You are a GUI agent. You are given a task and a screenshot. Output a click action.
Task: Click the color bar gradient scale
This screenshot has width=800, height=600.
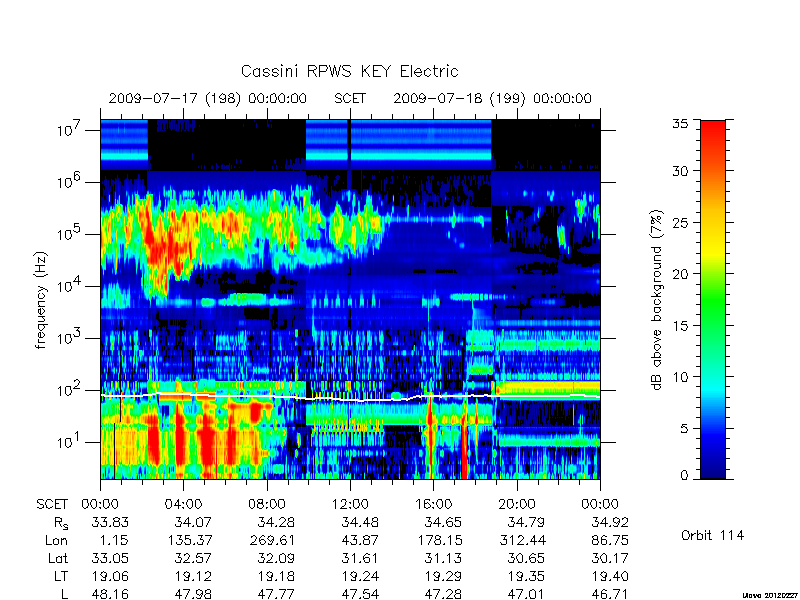(x=713, y=300)
